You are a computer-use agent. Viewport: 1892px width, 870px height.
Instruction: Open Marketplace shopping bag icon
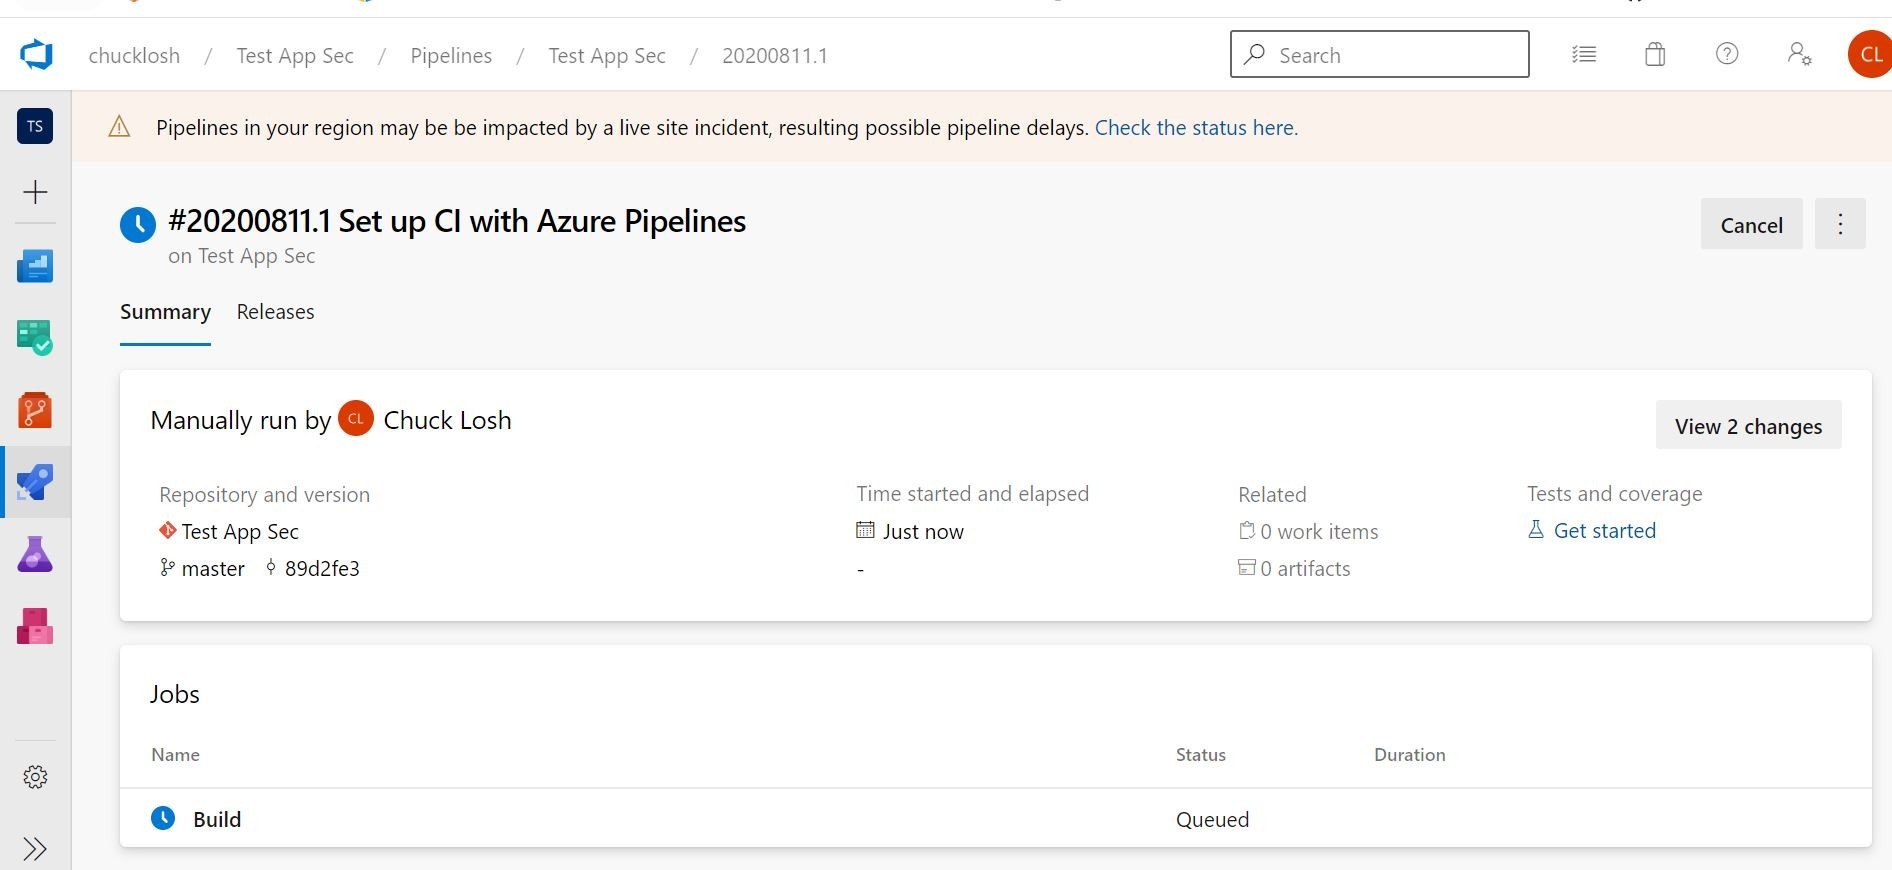click(1655, 54)
